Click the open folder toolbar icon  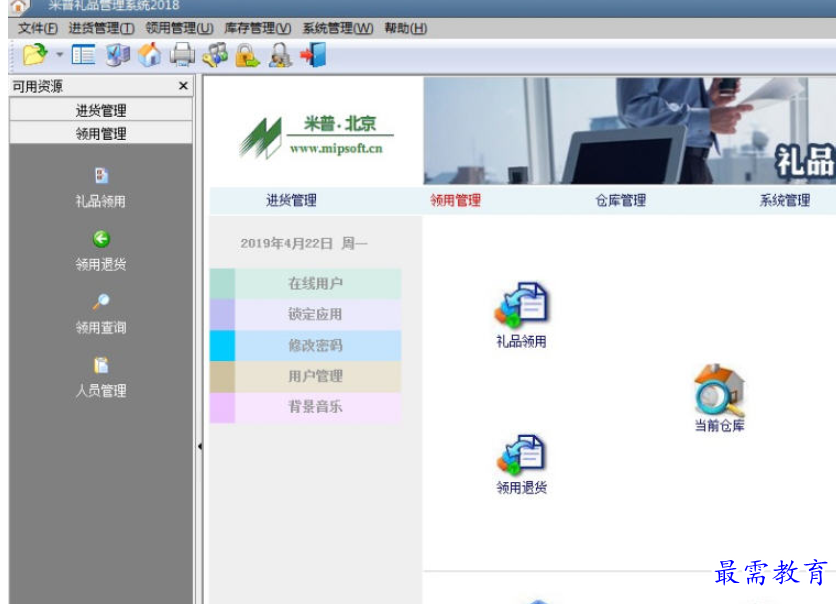35,54
